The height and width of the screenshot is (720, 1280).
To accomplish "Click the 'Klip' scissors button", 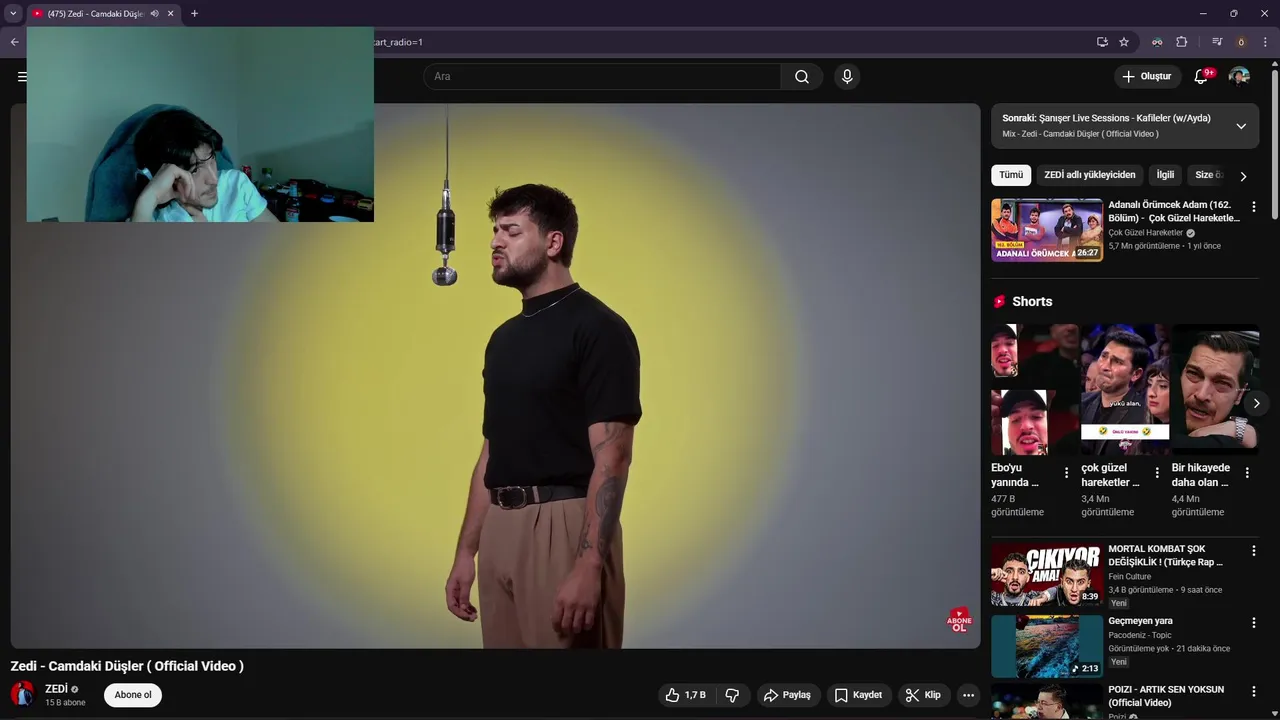I will click(x=923, y=695).
